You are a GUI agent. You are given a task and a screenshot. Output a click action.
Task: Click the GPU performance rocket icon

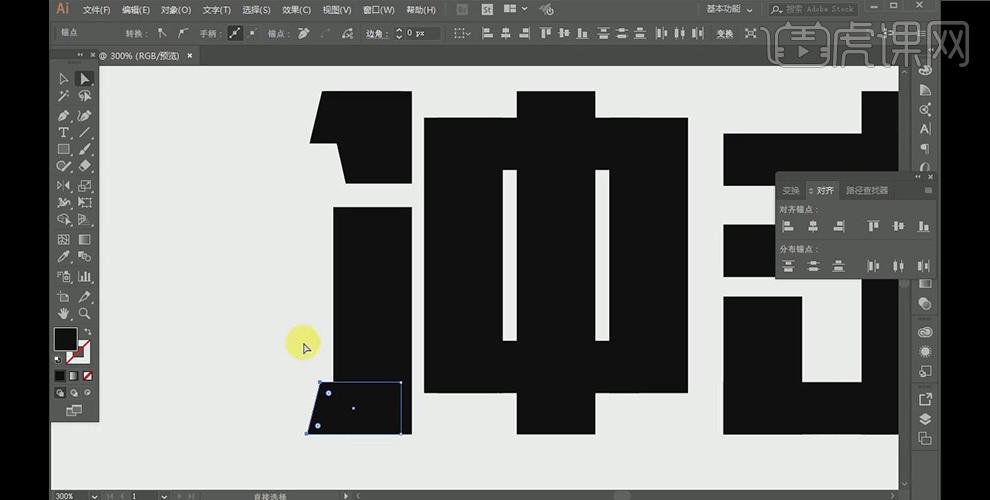coord(547,9)
